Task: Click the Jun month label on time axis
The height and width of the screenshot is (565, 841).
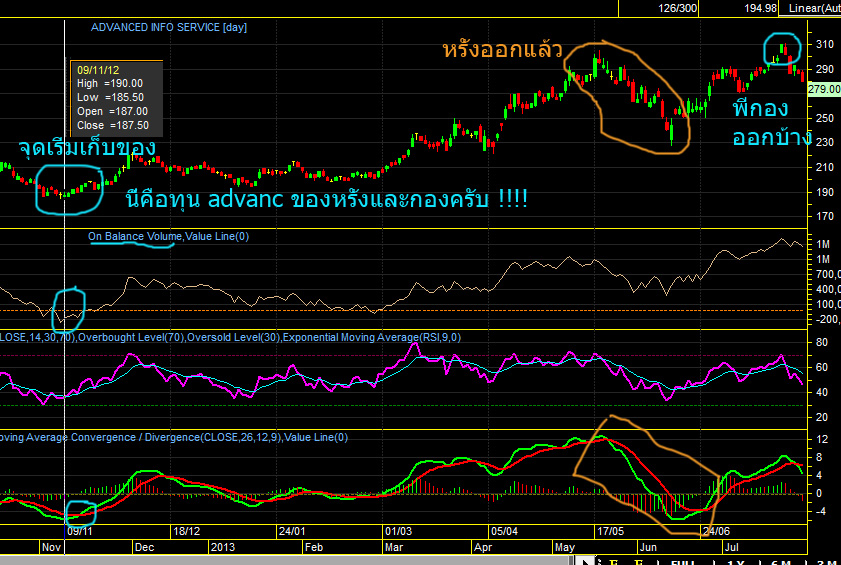Action: pyautogui.click(x=648, y=547)
